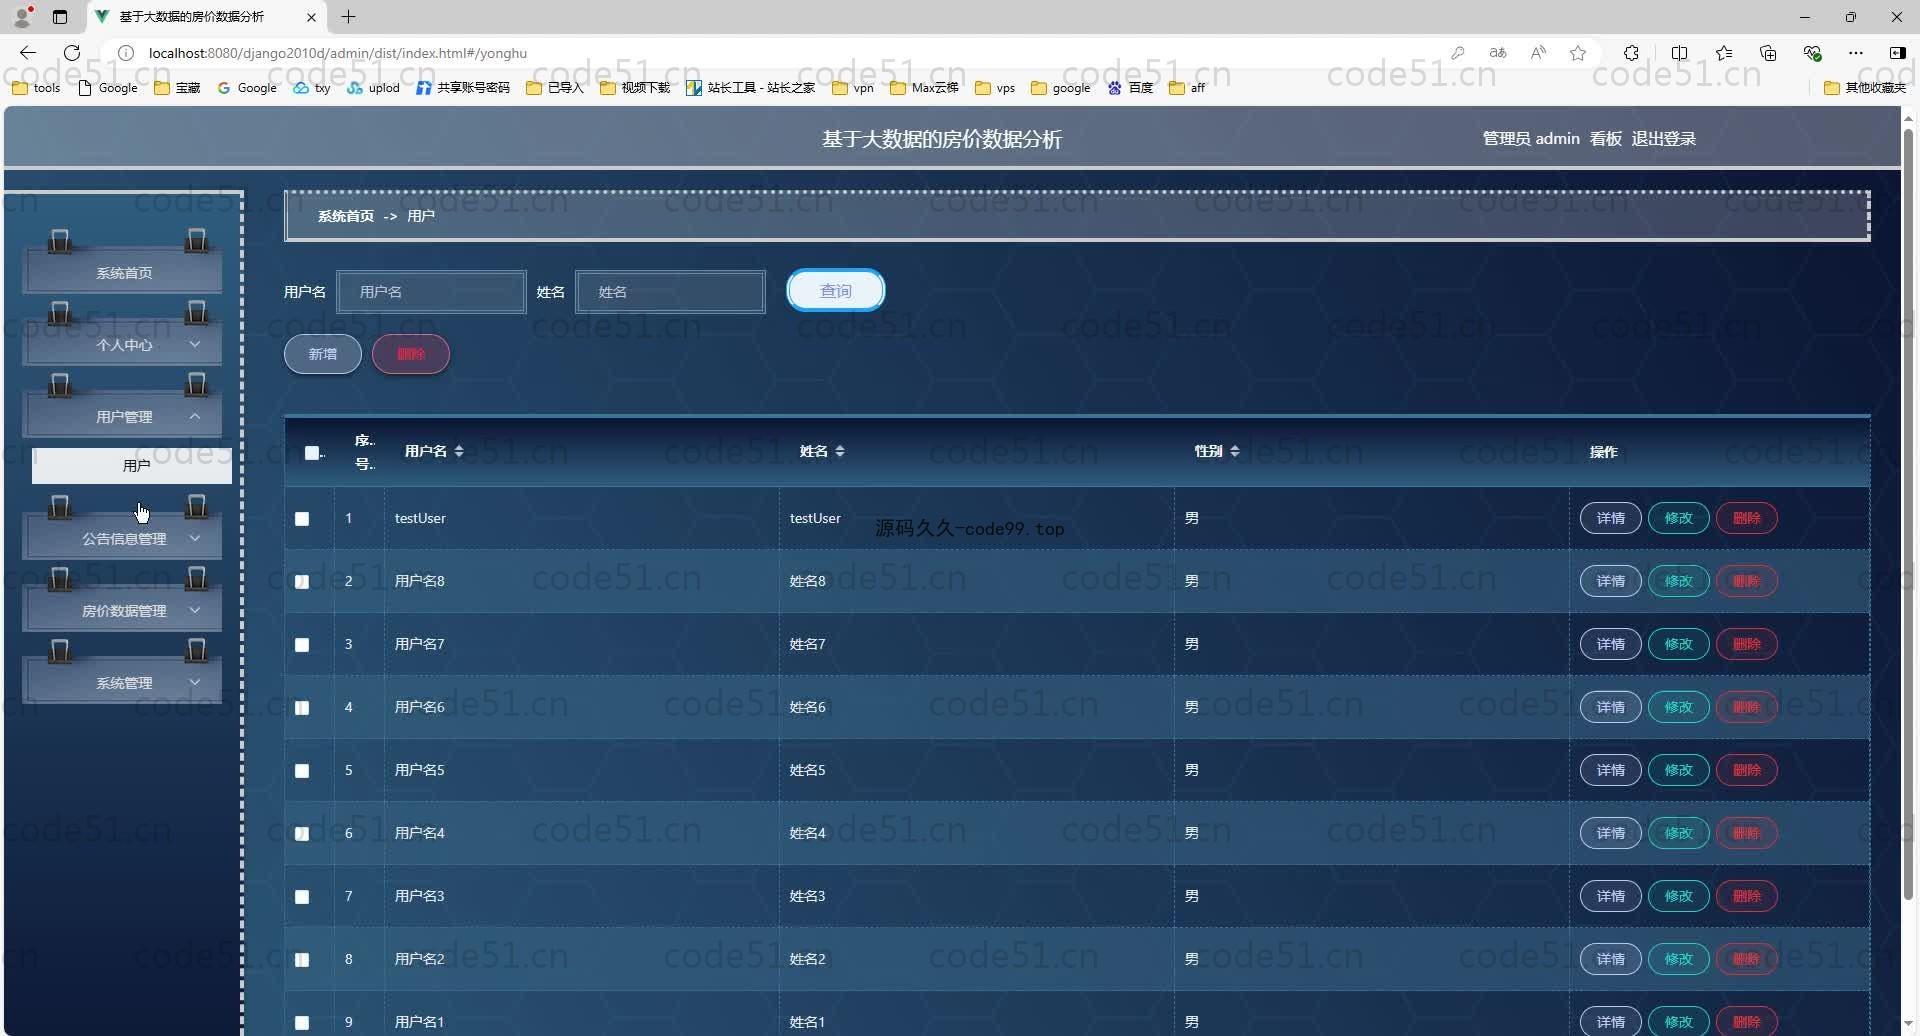Open the tab actions menu icon
The image size is (1920, 1036).
point(60,17)
